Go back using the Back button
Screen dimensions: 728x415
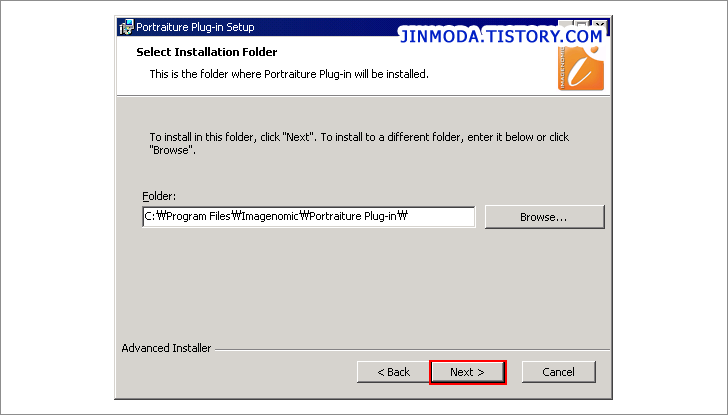pos(393,372)
